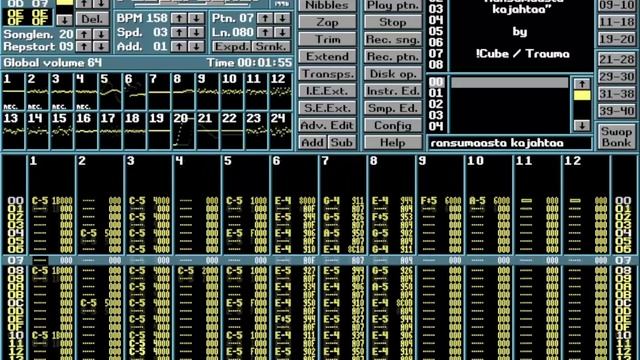Mute channel 10 via its scope
Viewport: 640px width, 360px height.
pyautogui.click(x=232, y=92)
